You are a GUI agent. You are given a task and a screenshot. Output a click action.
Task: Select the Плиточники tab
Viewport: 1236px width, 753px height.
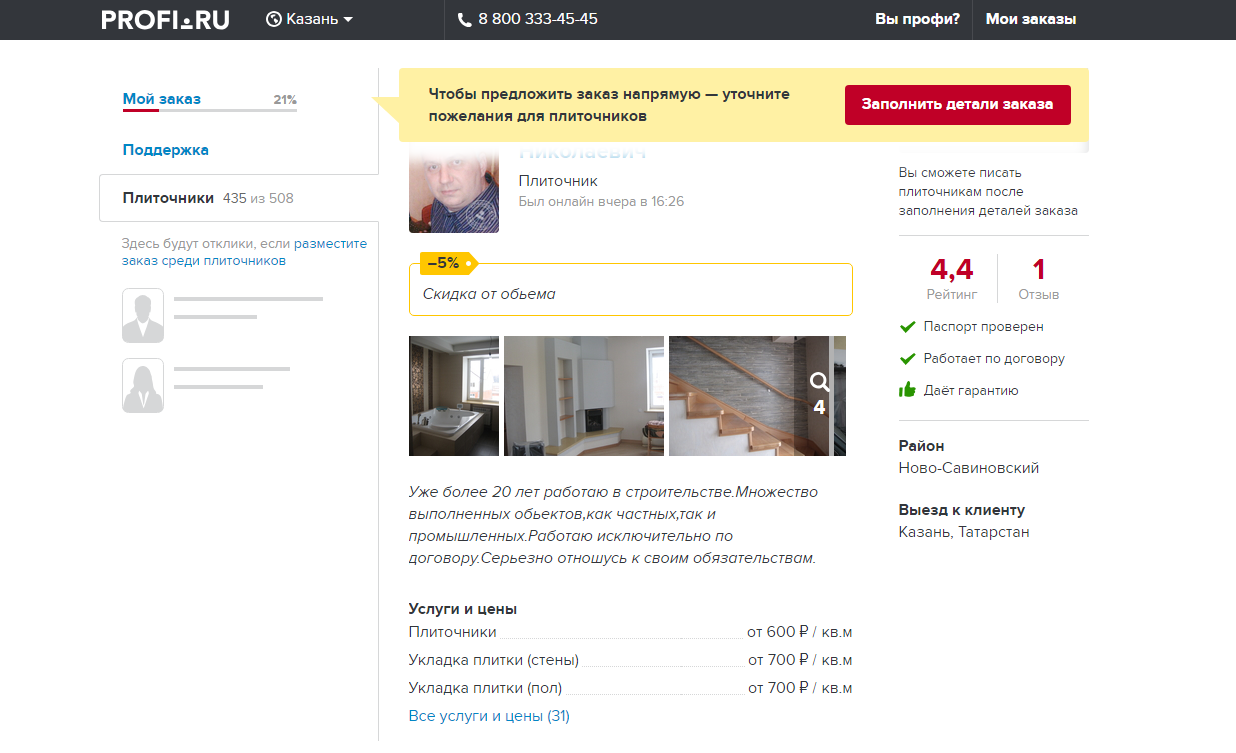click(x=168, y=198)
